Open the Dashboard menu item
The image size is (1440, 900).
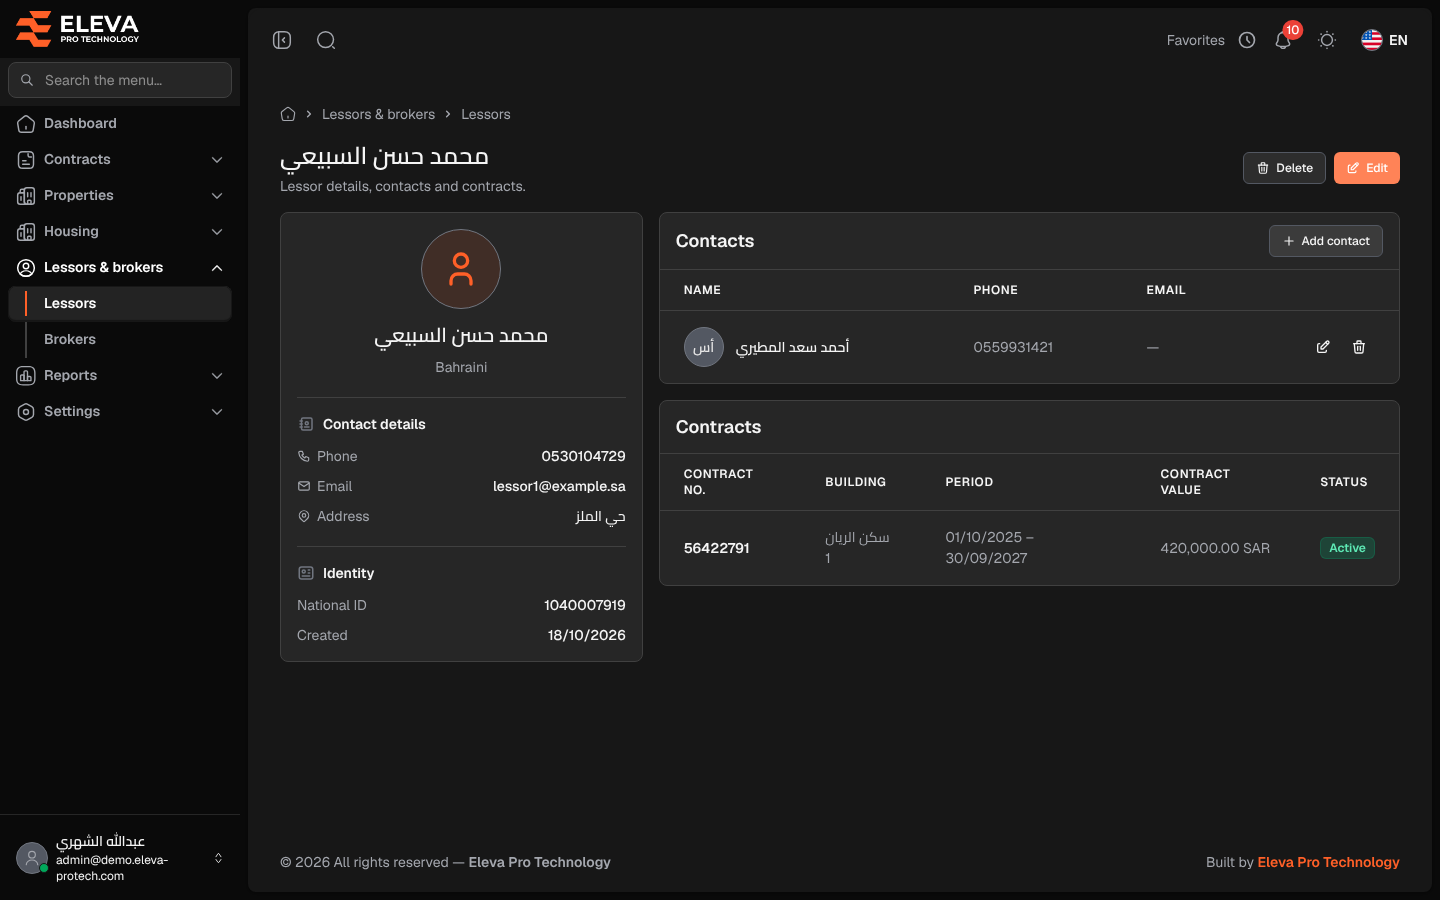[x=120, y=123]
